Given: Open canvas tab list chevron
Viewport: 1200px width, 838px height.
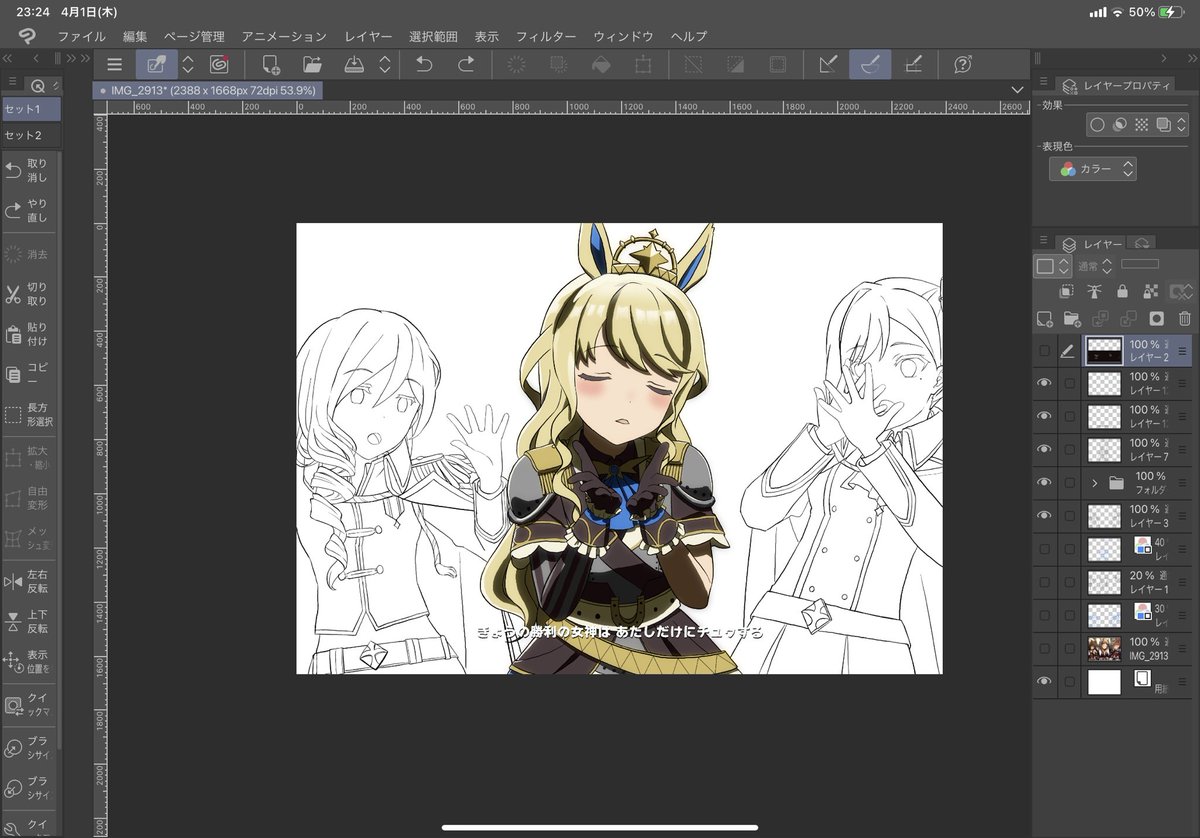Looking at the screenshot, I should click(x=1018, y=90).
